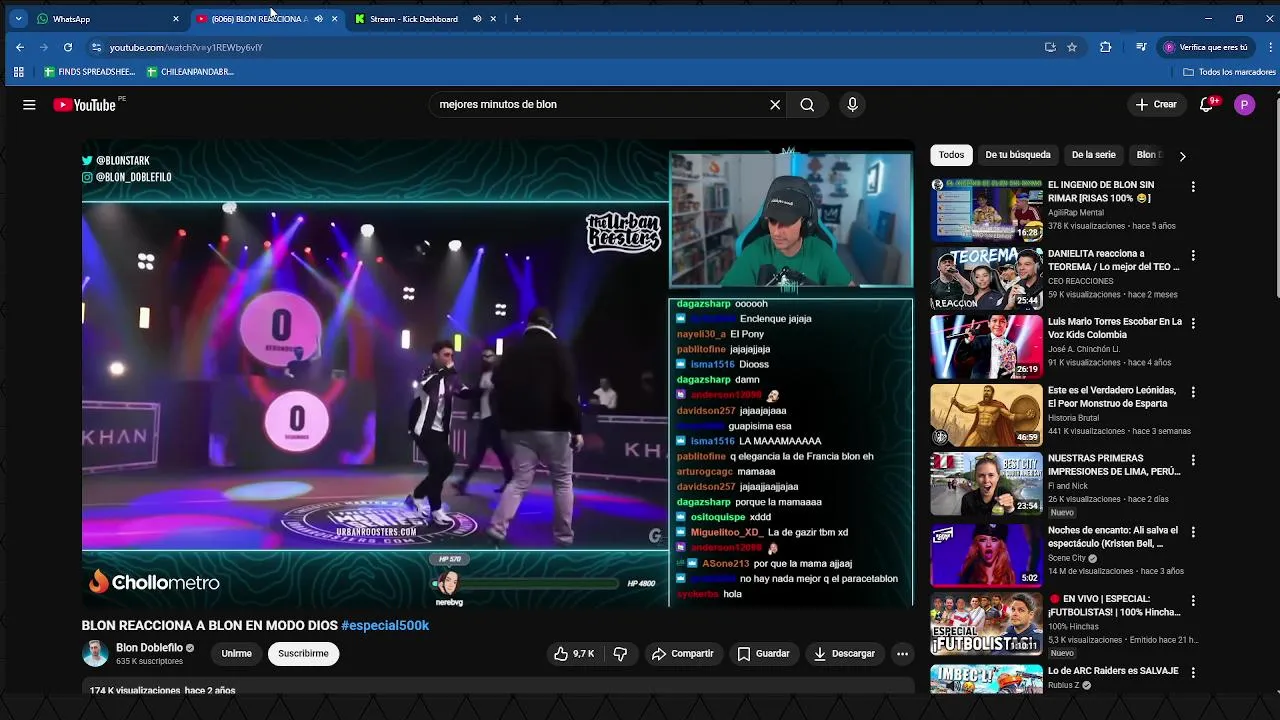Clear the search box text

[775, 104]
